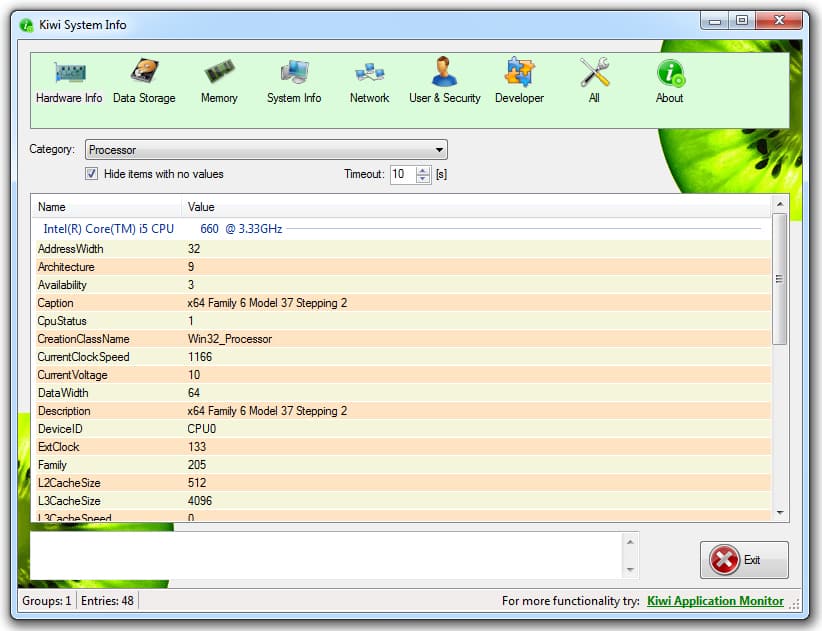
Task: Select the Description row
Action: click(x=403, y=411)
